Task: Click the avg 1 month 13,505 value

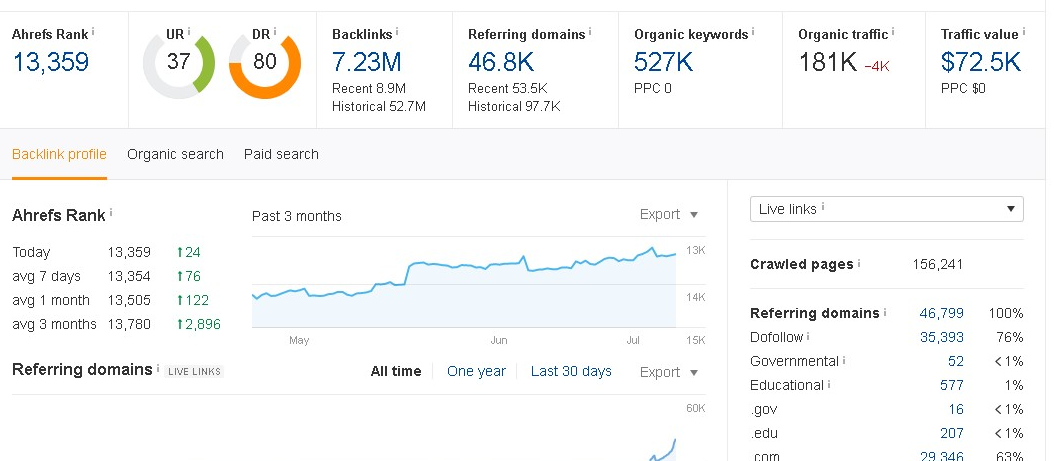Action: pos(129,300)
